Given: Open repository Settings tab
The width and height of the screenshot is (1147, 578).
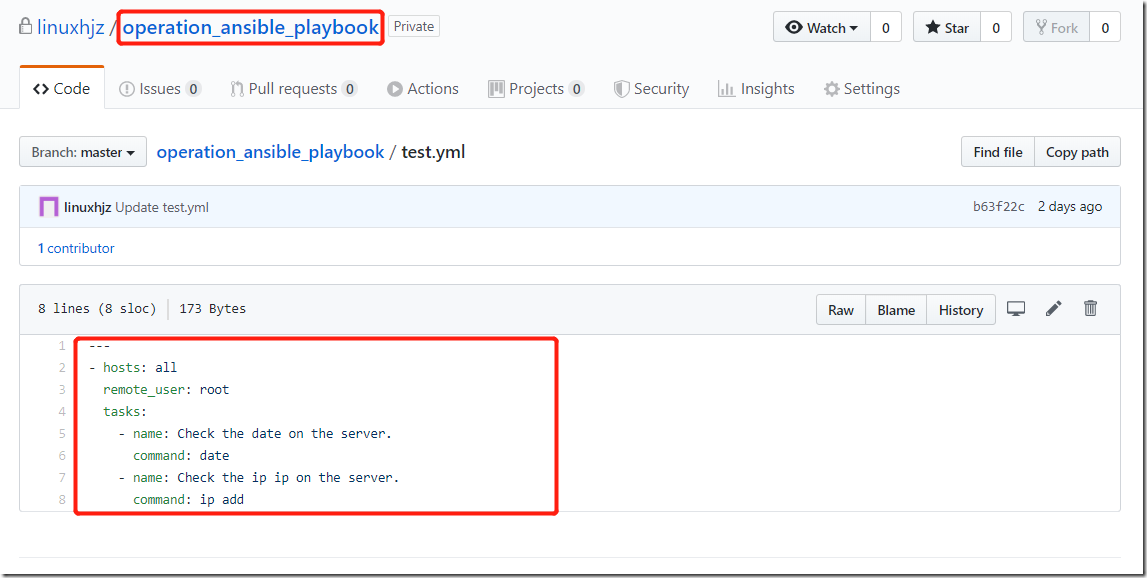Looking at the screenshot, I should [x=862, y=89].
